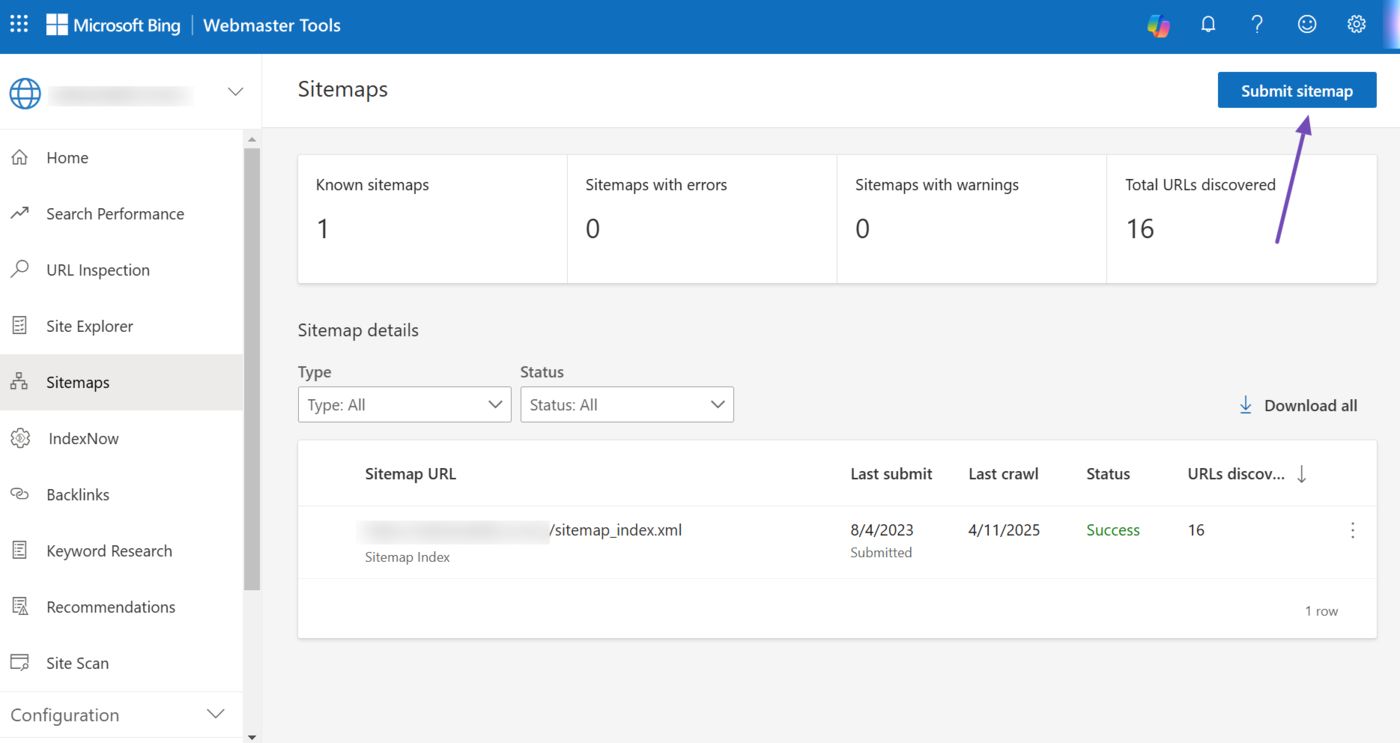Expand the site selector dropdown

pos(235,92)
